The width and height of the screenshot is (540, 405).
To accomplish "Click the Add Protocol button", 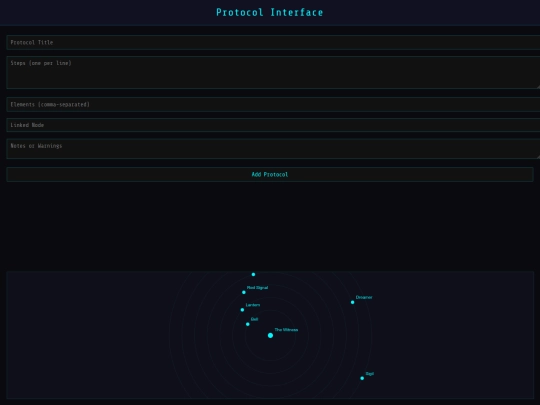I will (270, 174).
